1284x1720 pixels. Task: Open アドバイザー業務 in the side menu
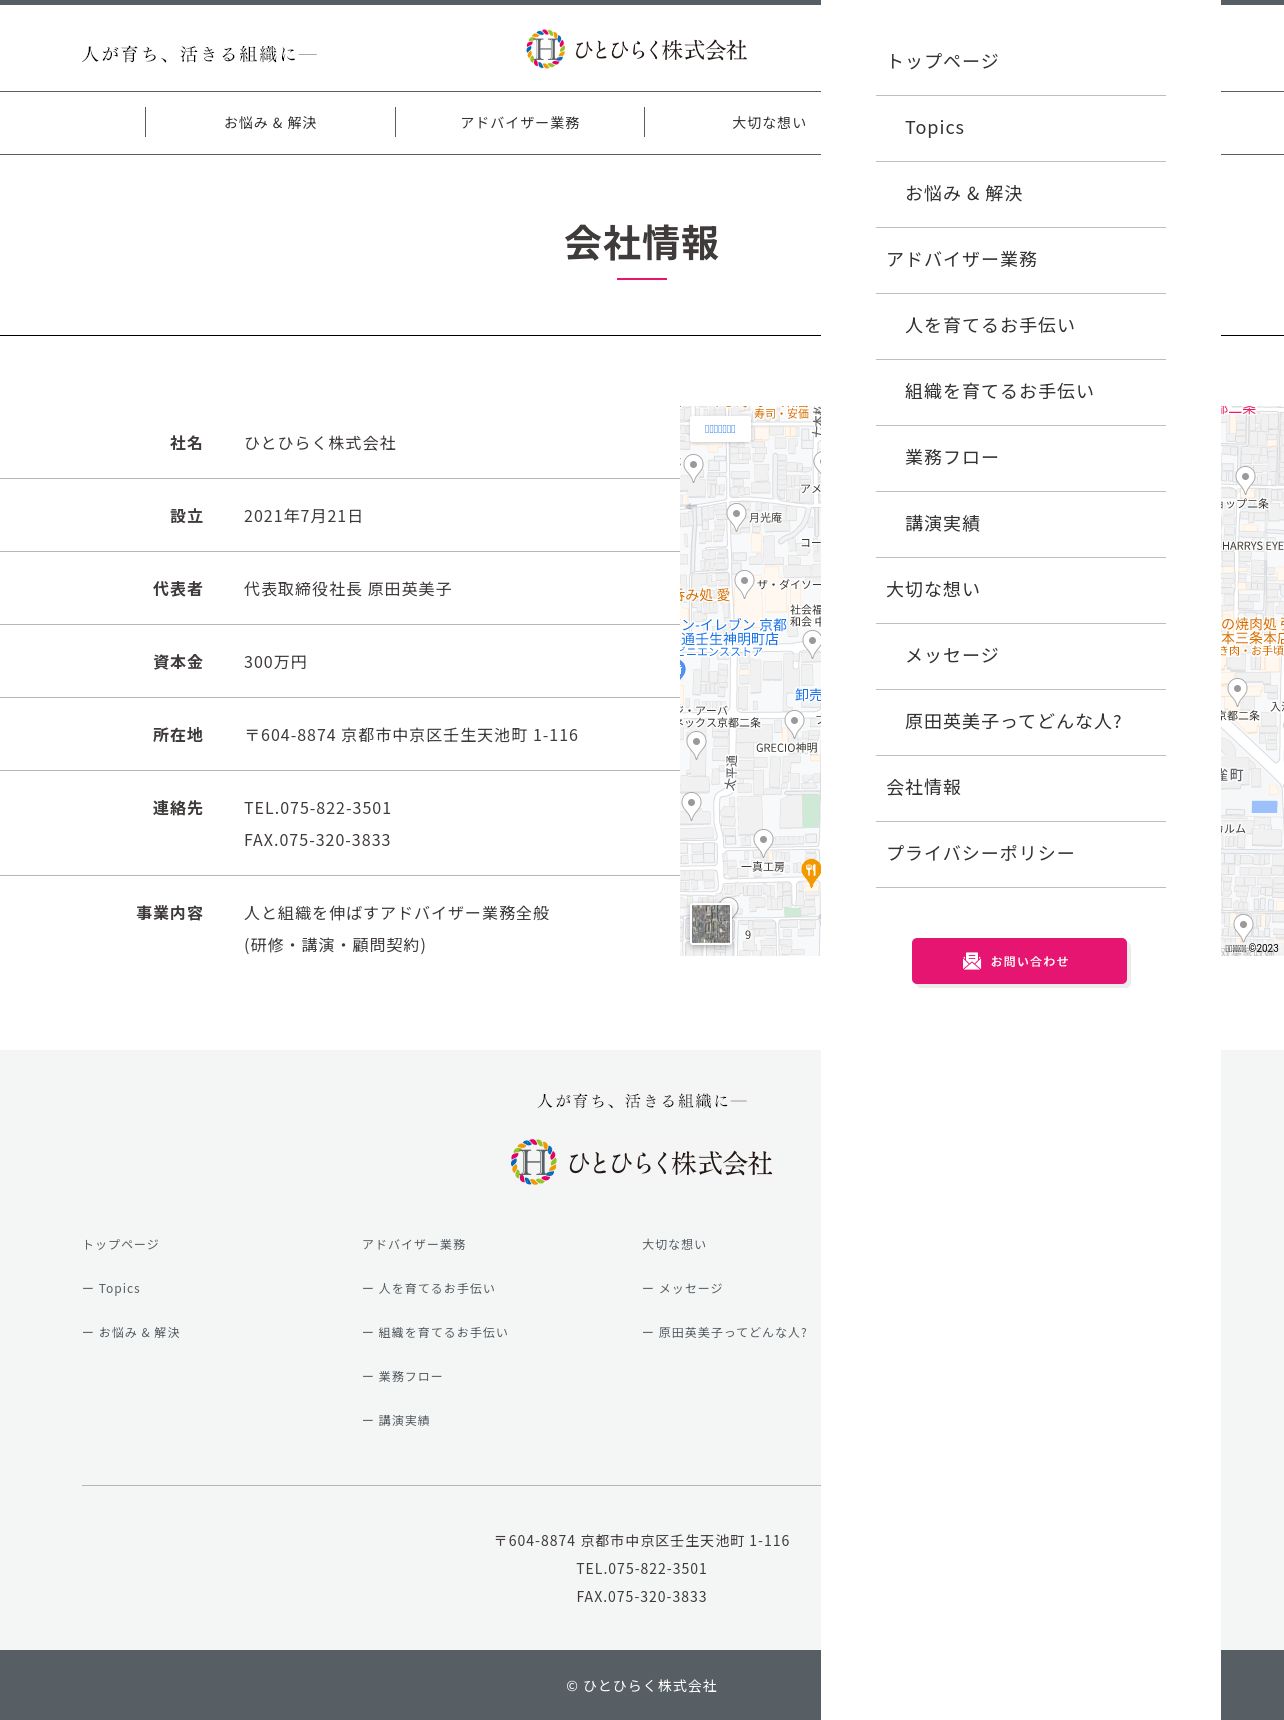coord(1021,260)
